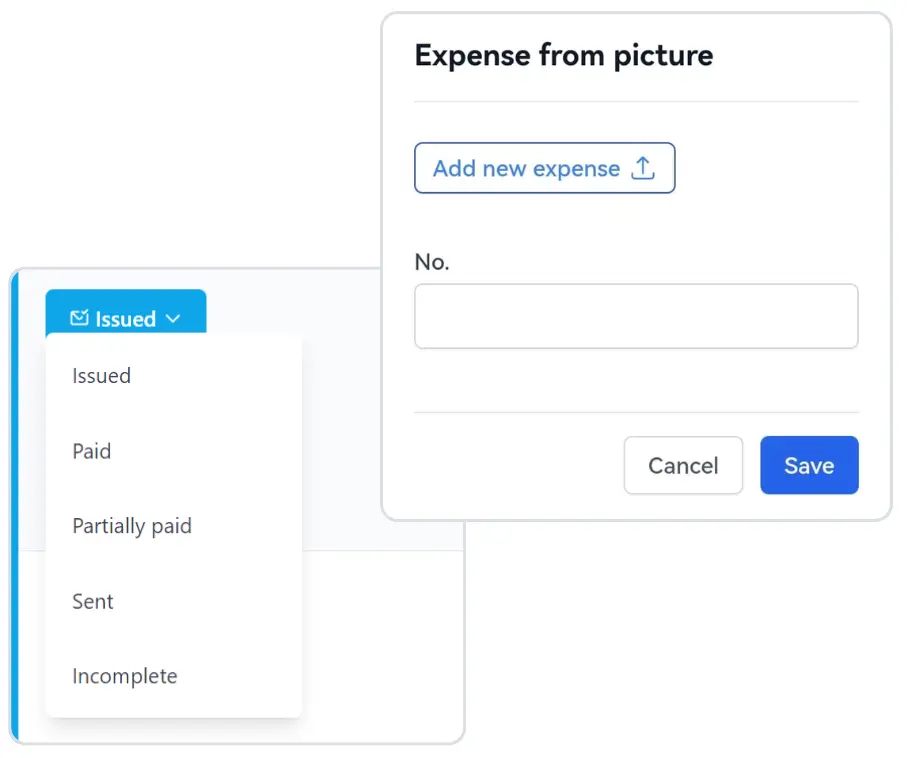The image size is (907, 758).
Task: Pick Sent in the status menu
Action: point(93,601)
